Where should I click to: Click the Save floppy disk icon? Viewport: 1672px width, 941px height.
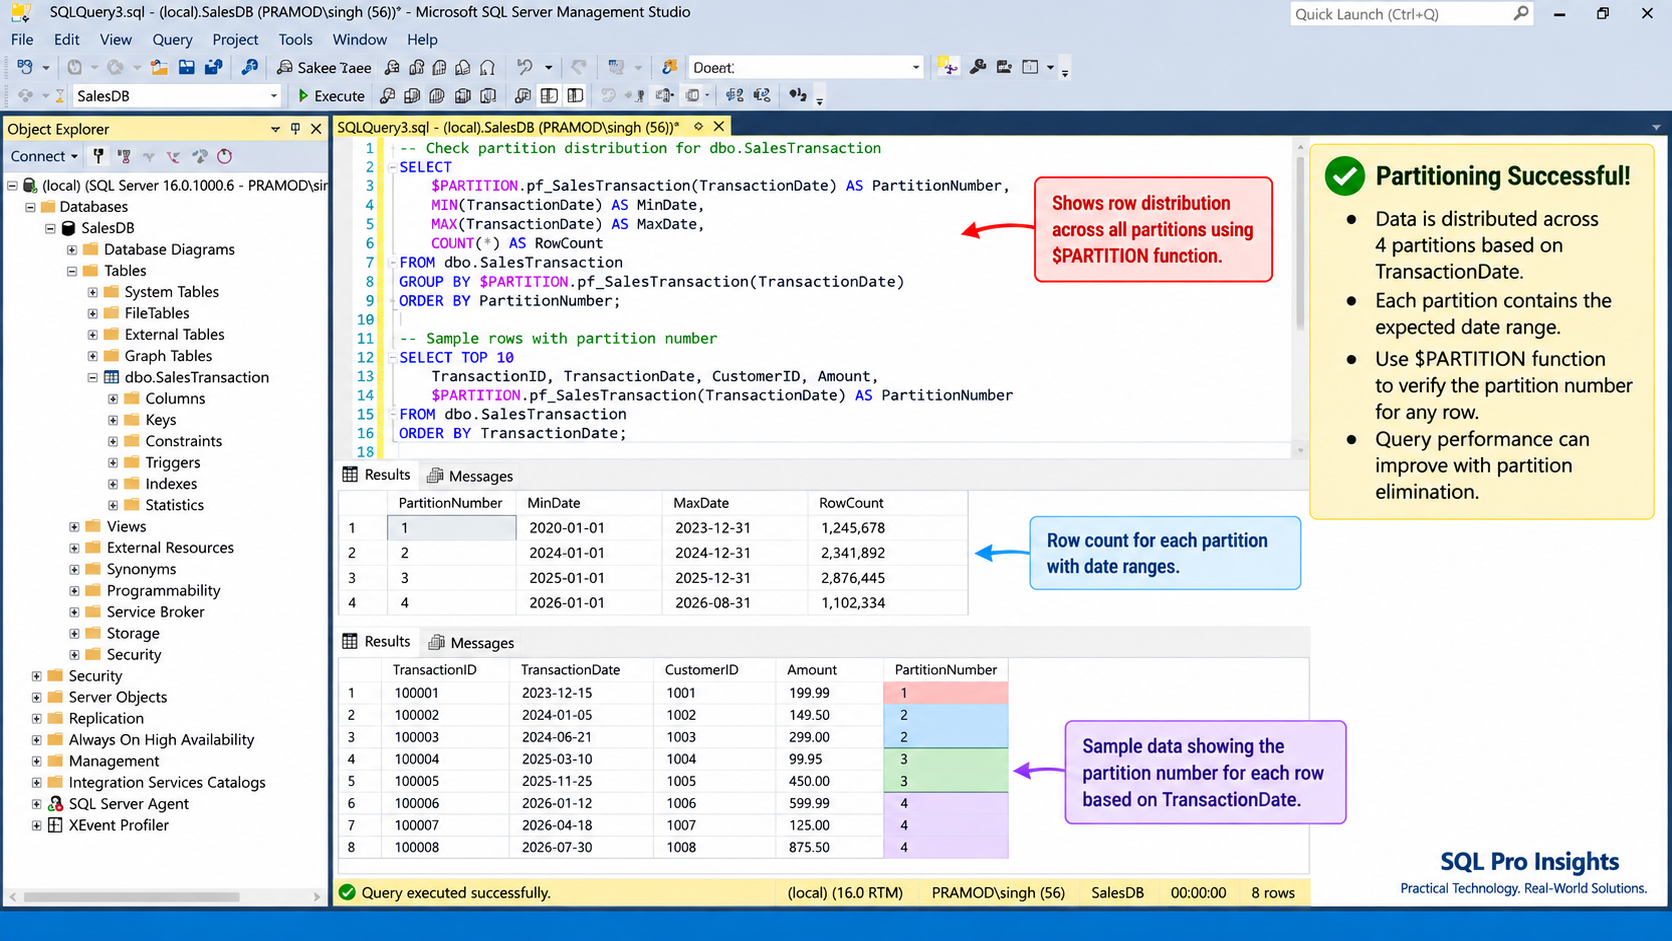187,67
